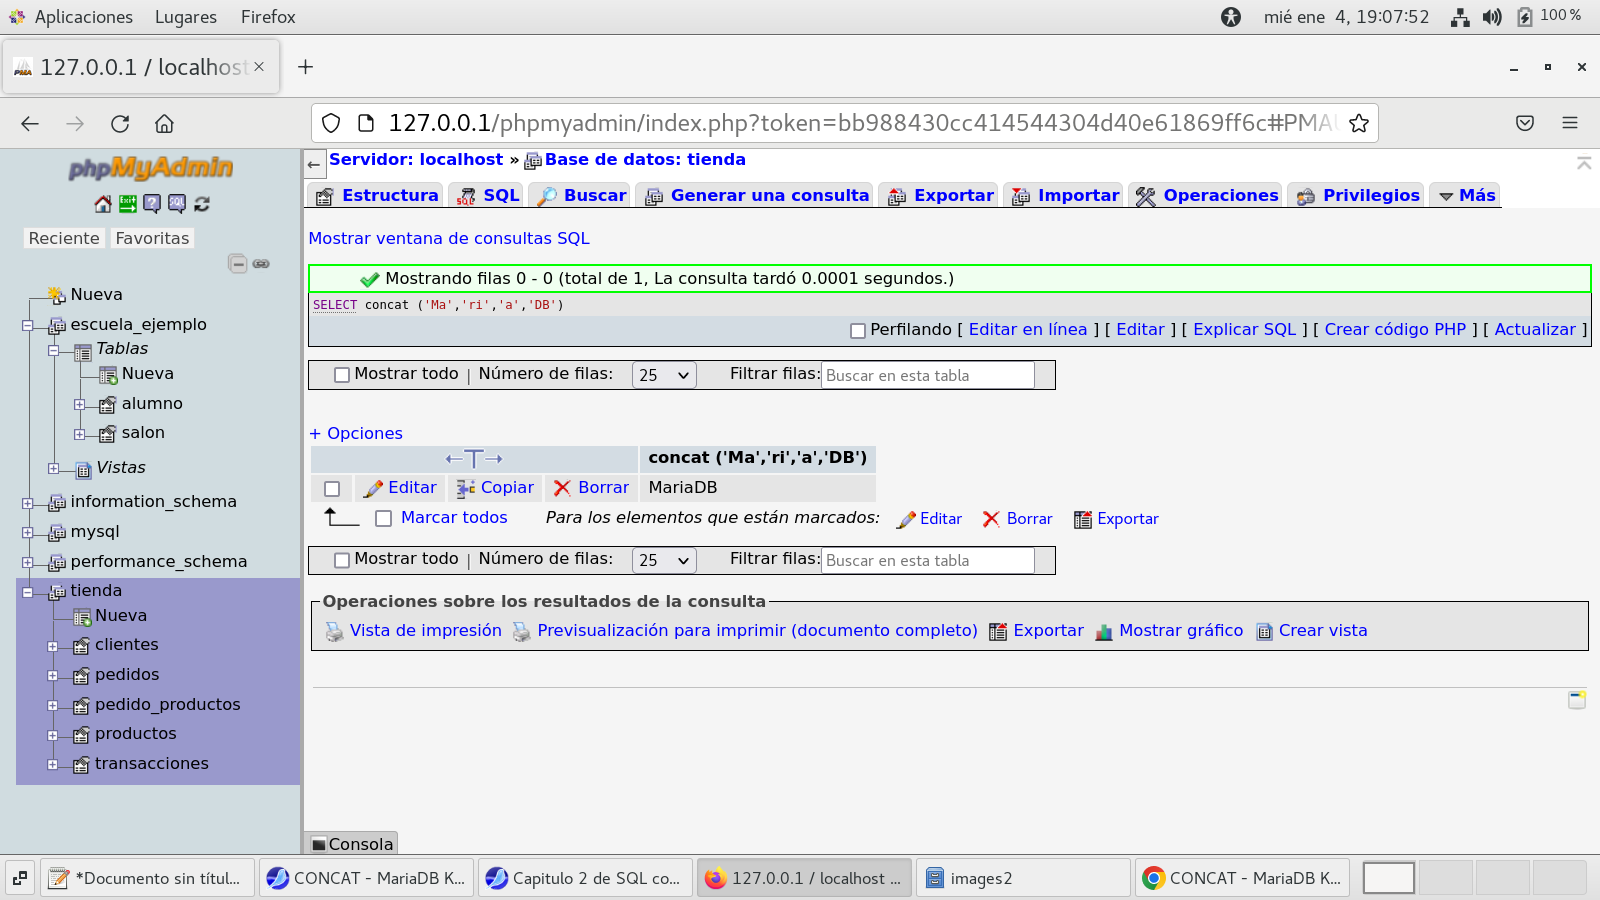Expand the clientes table node
1600x900 pixels.
(x=53, y=646)
